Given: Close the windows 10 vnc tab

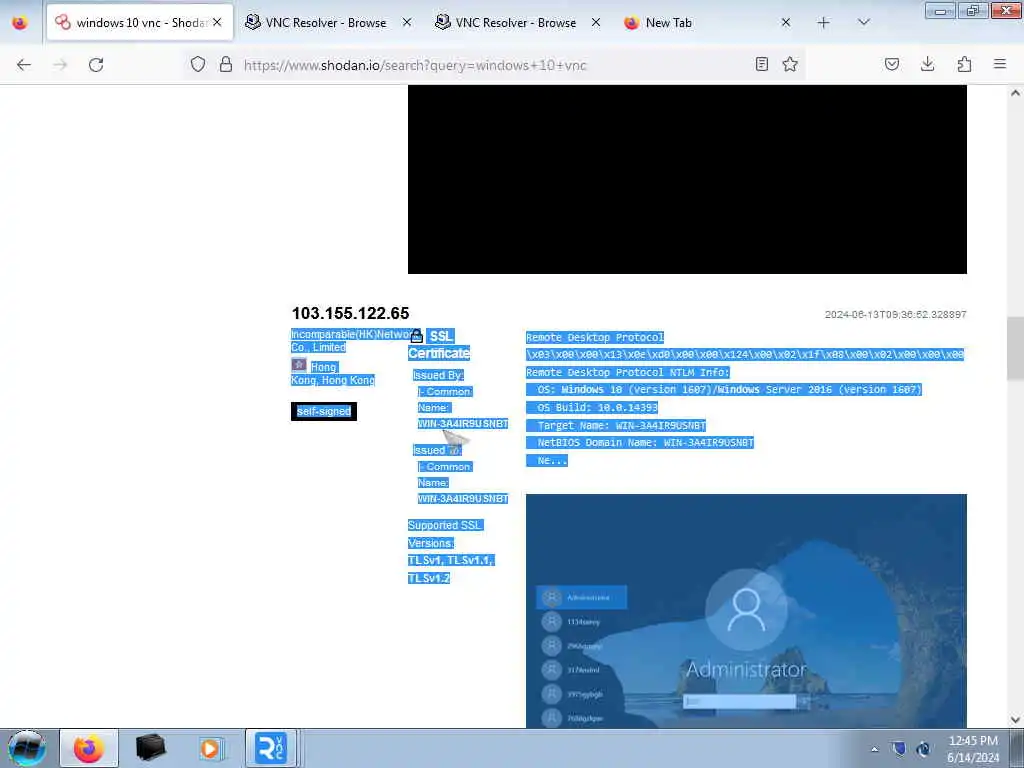Looking at the screenshot, I should point(217,22).
